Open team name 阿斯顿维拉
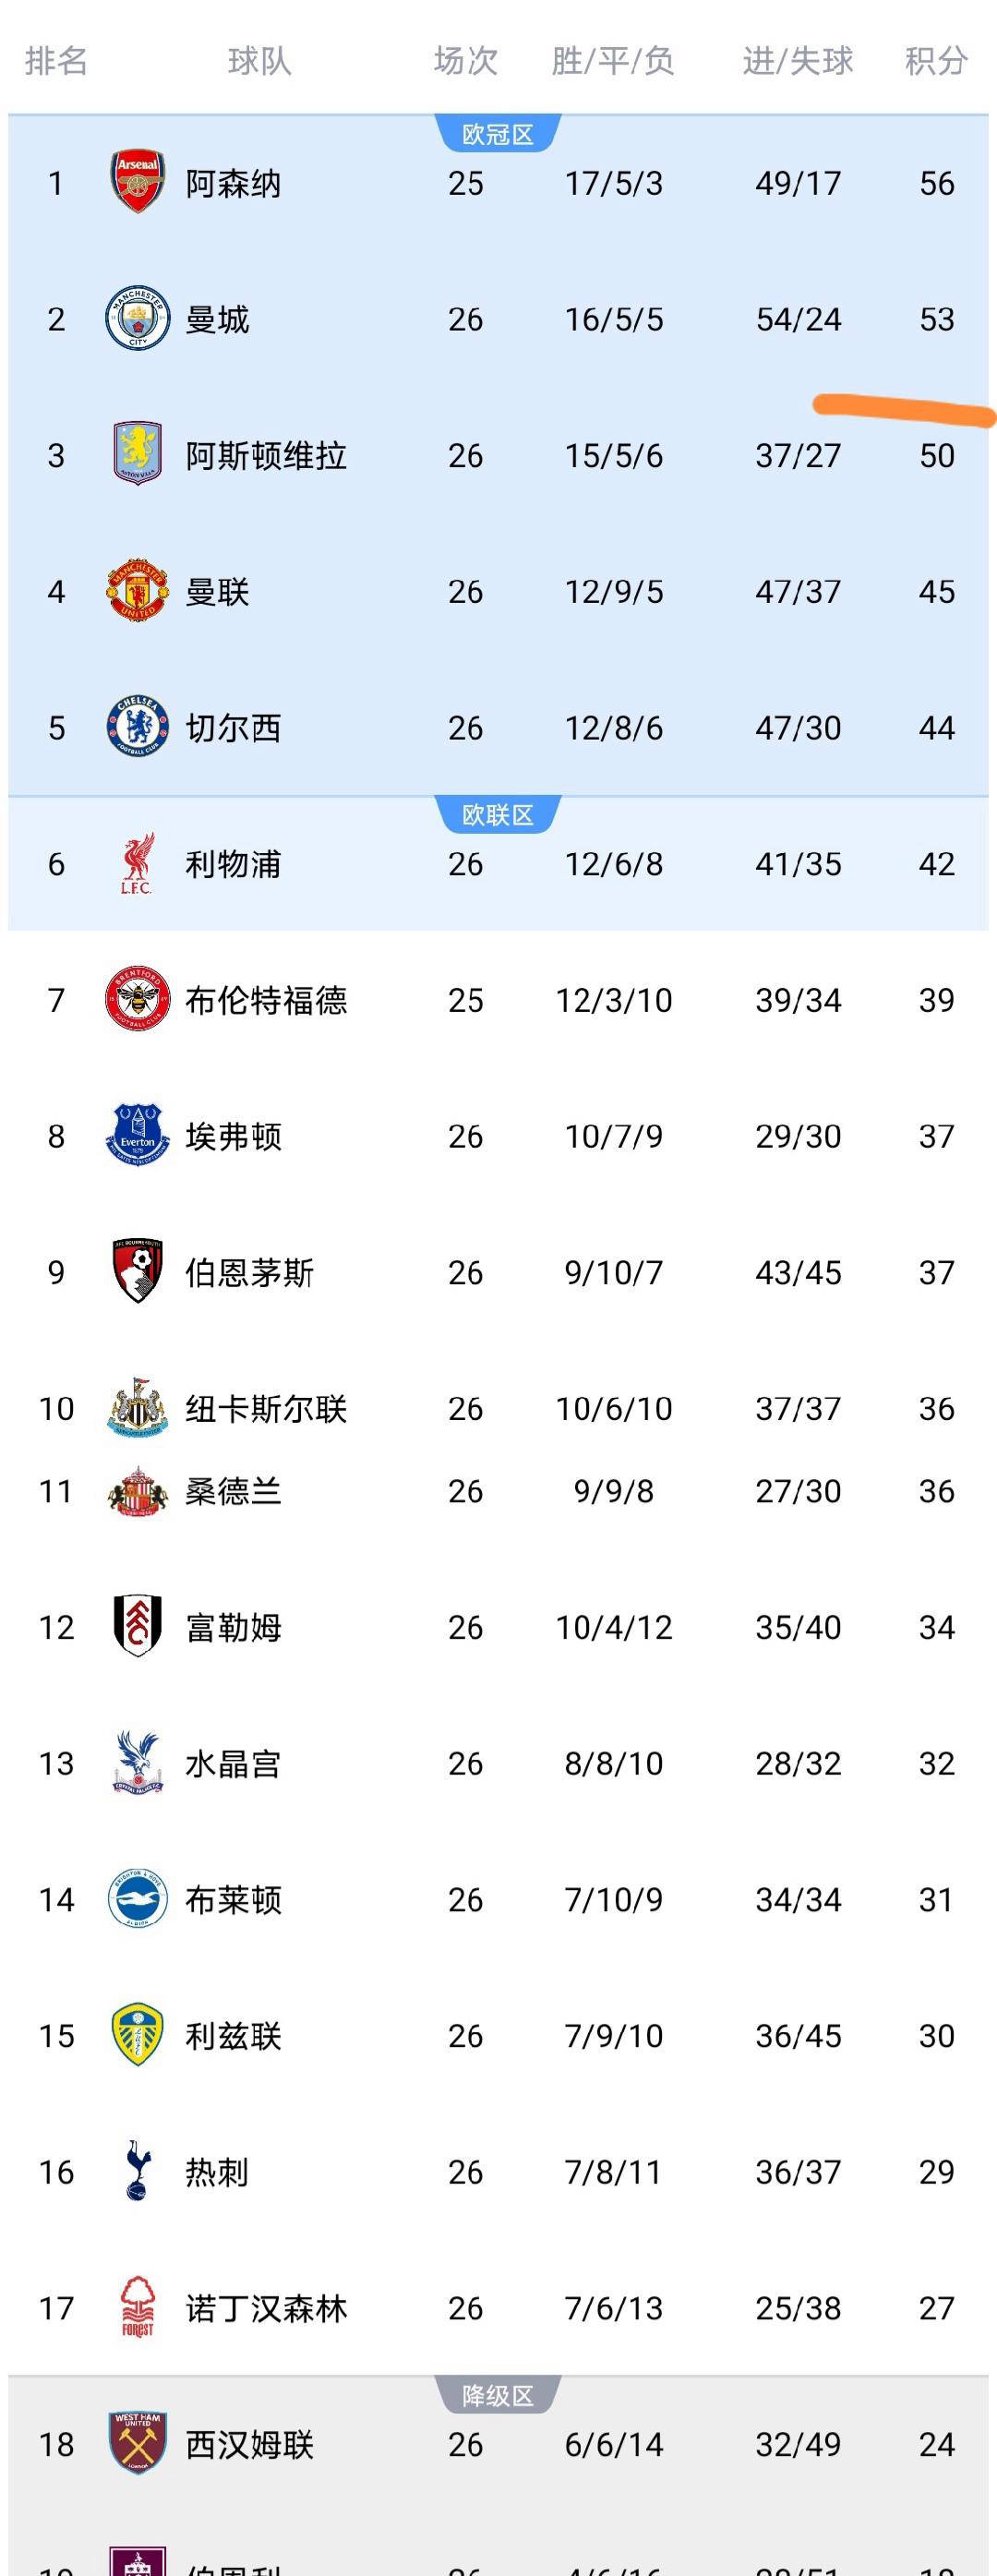Viewport: 997px width, 2576px height. pos(266,456)
